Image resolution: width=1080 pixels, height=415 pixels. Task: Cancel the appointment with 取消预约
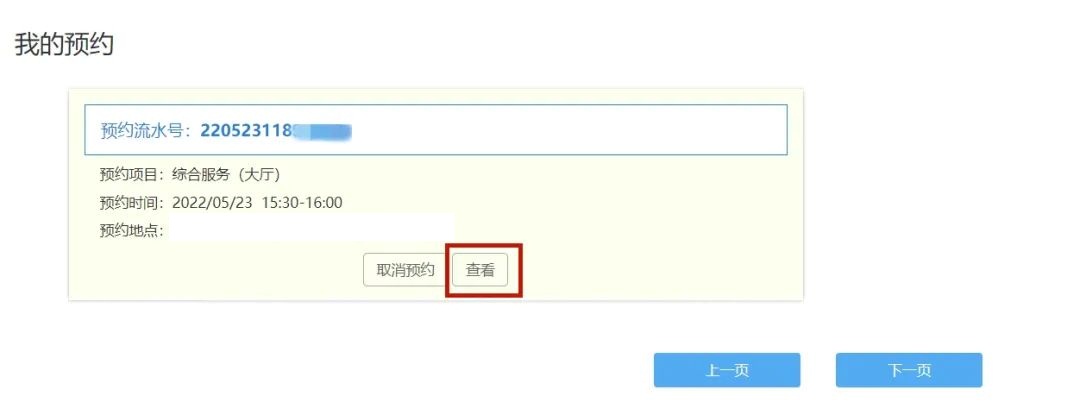coord(405,270)
